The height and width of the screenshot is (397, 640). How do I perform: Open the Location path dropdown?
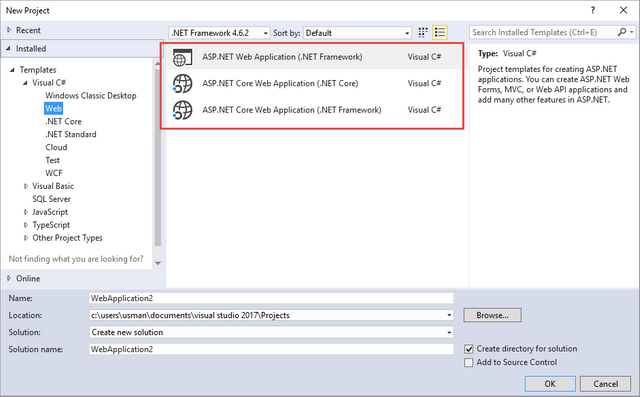coord(449,315)
